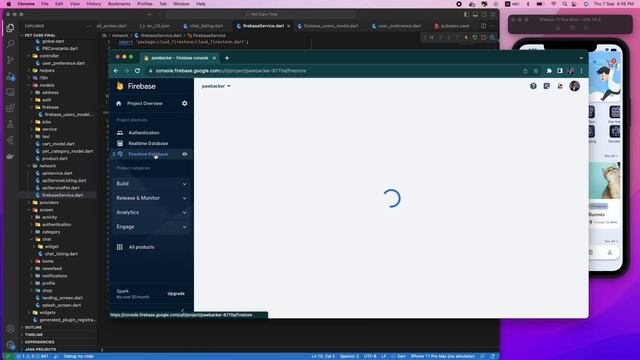Image resolution: width=640 pixels, height=360 pixels.
Task: Open the Firebase account avatar
Action: point(575,86)
